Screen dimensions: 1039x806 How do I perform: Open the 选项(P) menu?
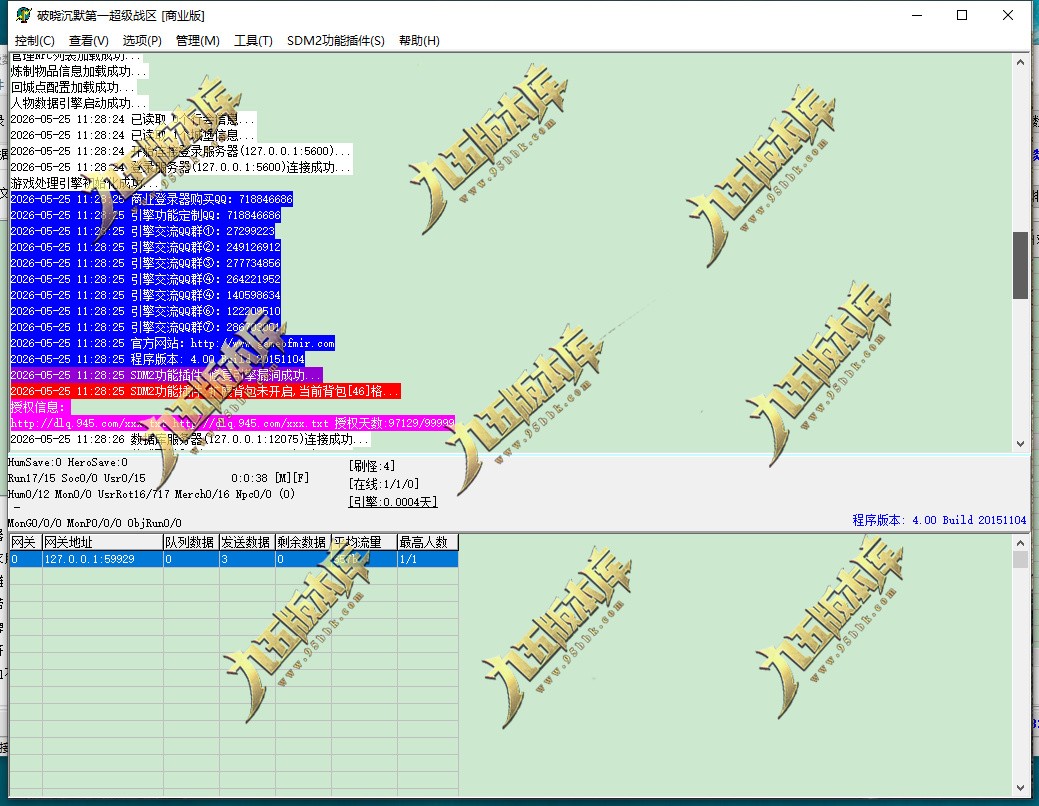point(142,40)
